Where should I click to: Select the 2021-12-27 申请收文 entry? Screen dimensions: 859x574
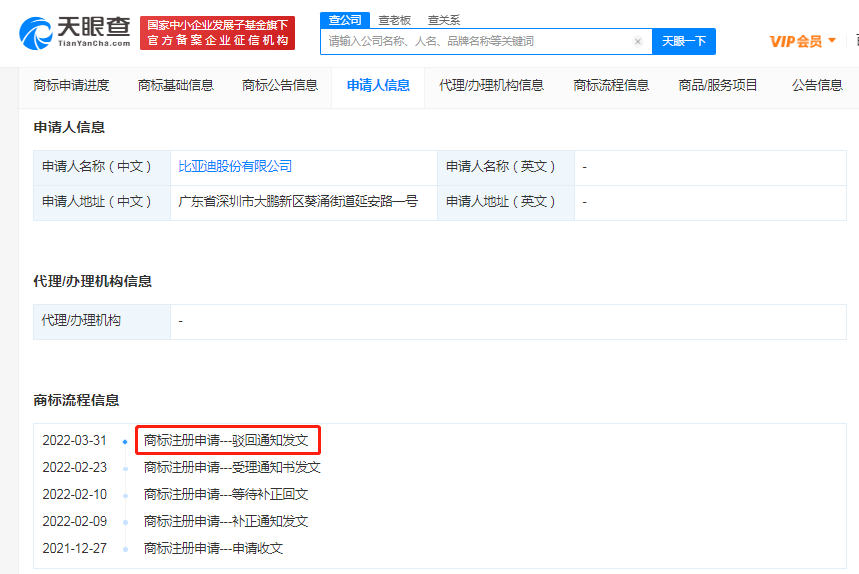(213, 548)
